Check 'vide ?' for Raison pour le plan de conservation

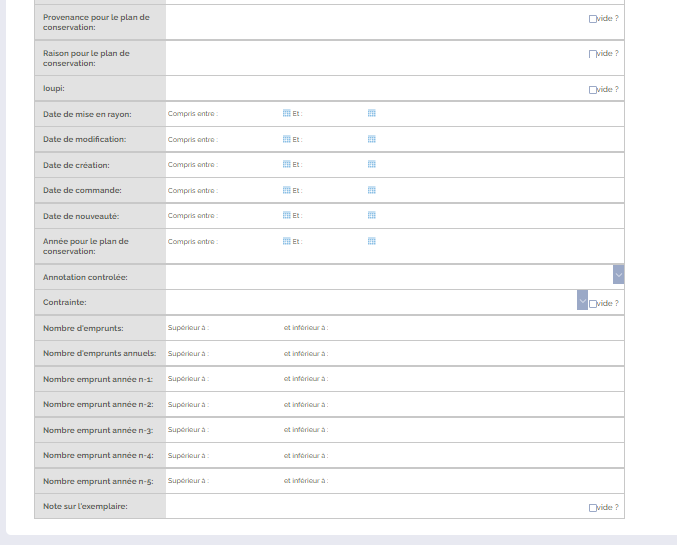[x=593, y=54]
